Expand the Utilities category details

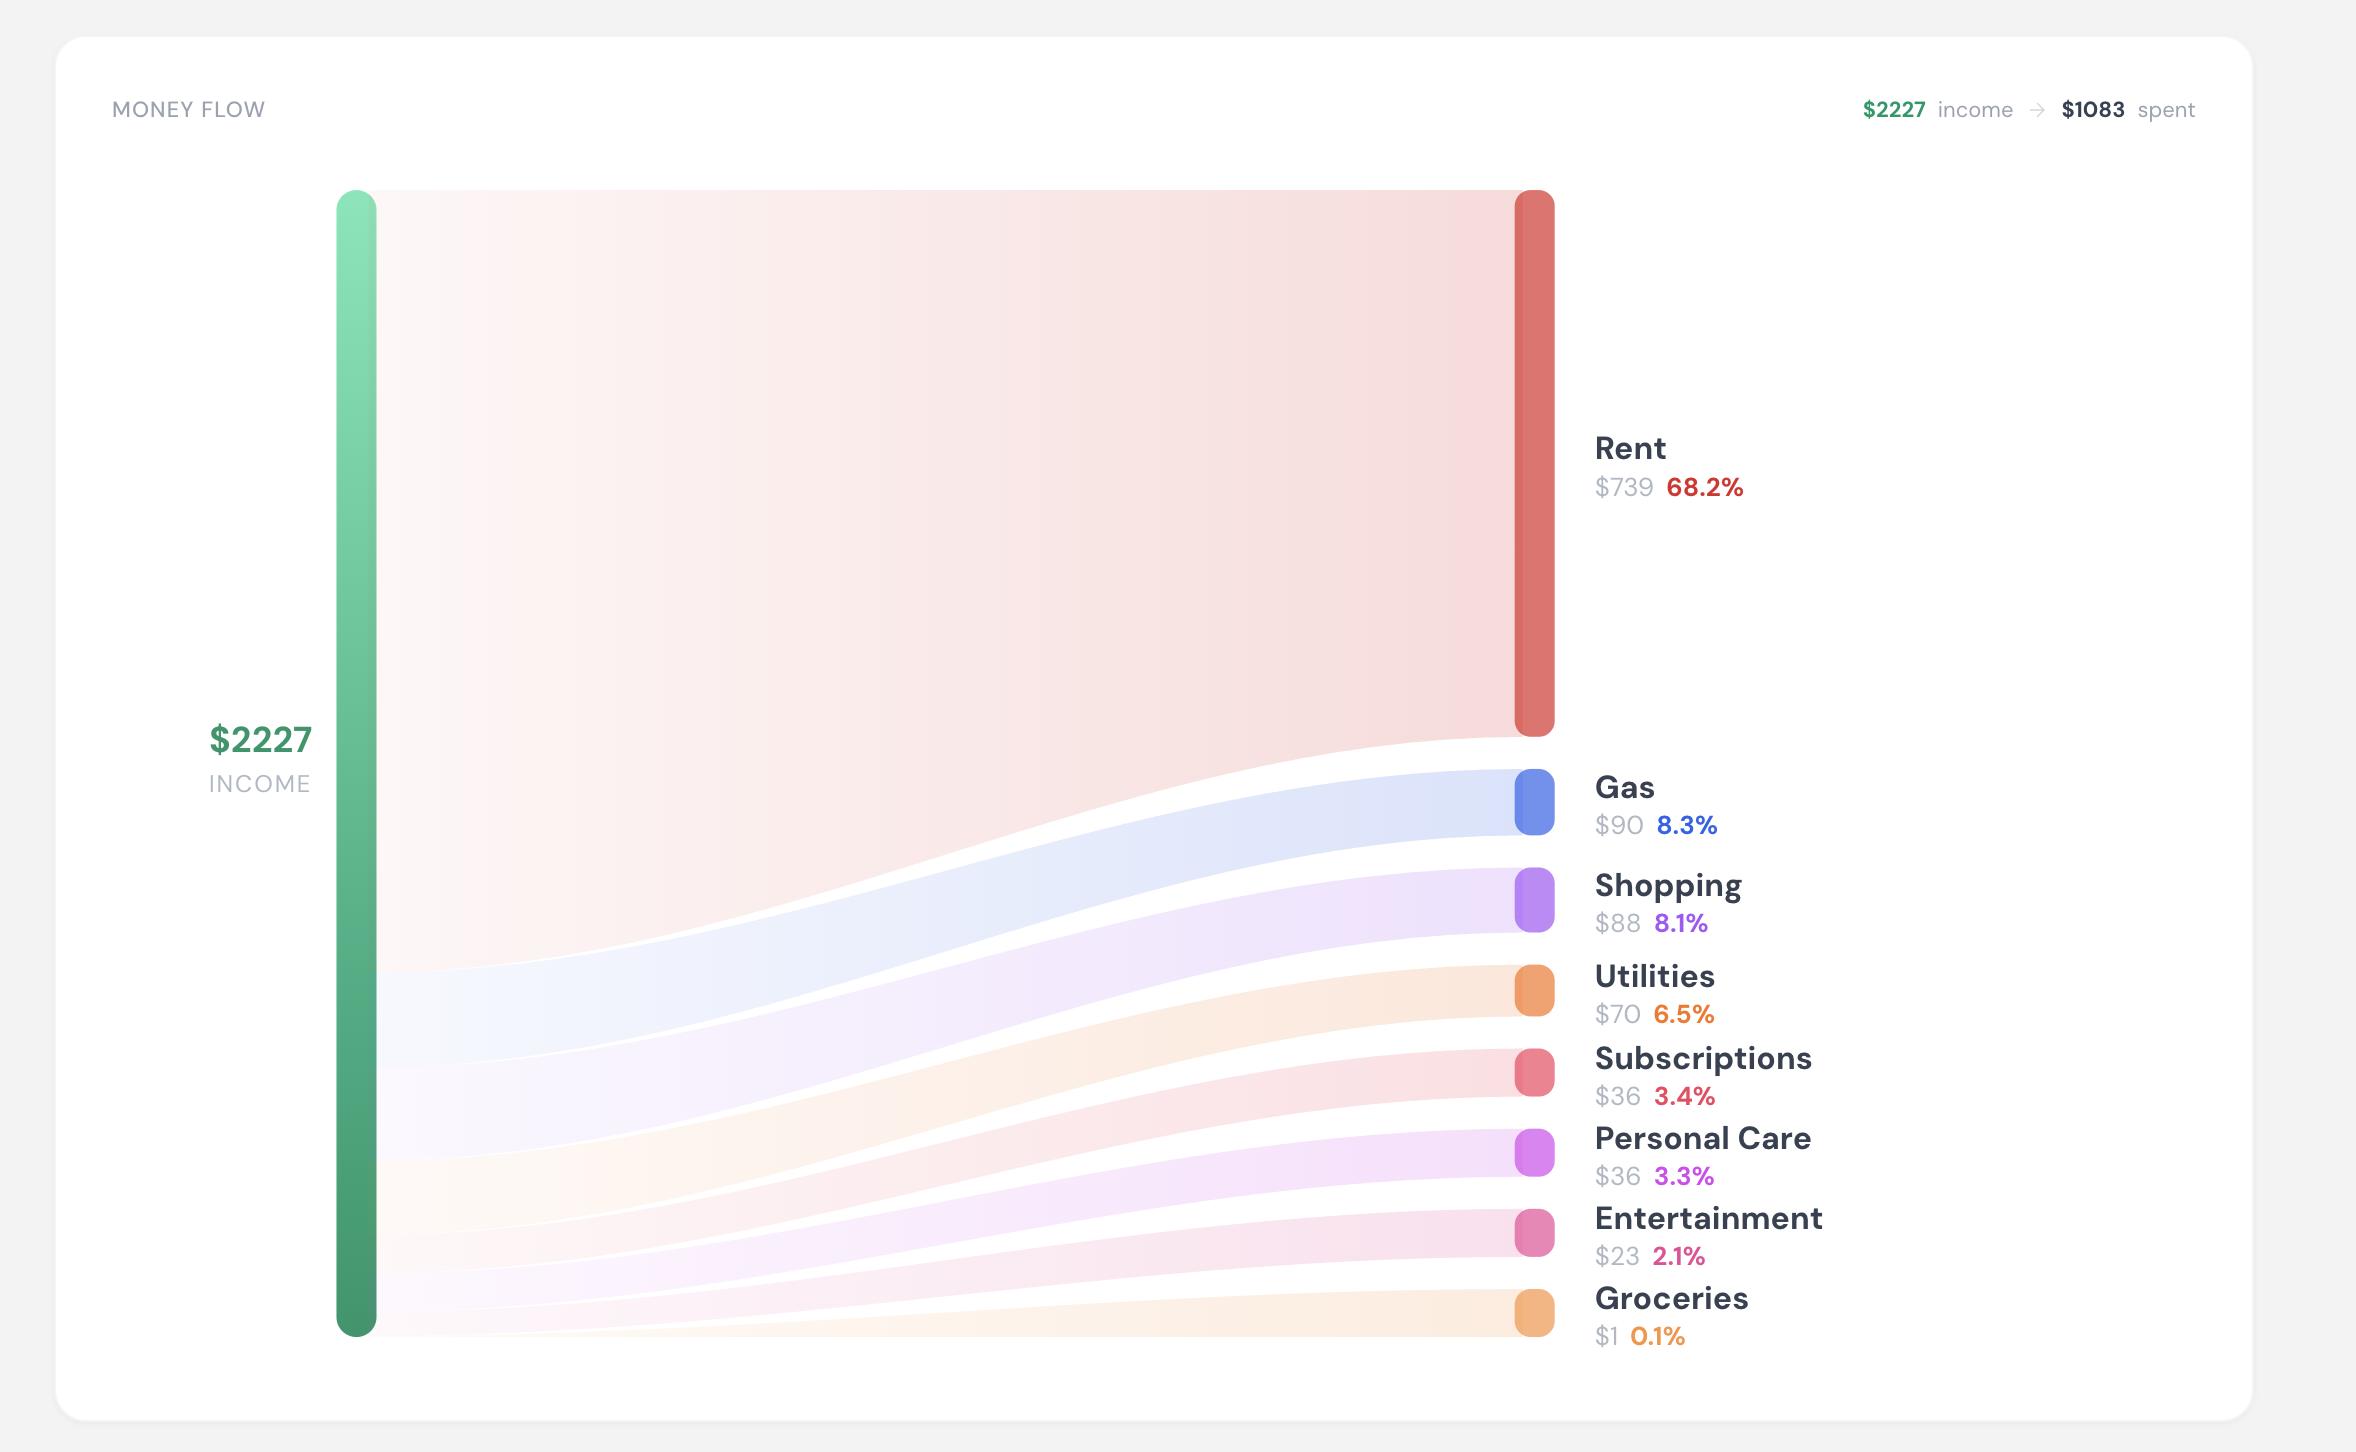tap(1654, 976)
